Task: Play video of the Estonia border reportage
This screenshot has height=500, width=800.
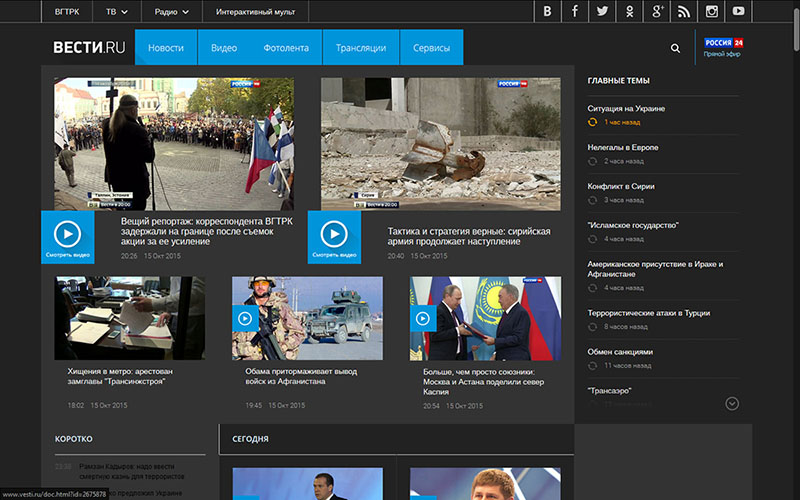Action: [67, 237]
